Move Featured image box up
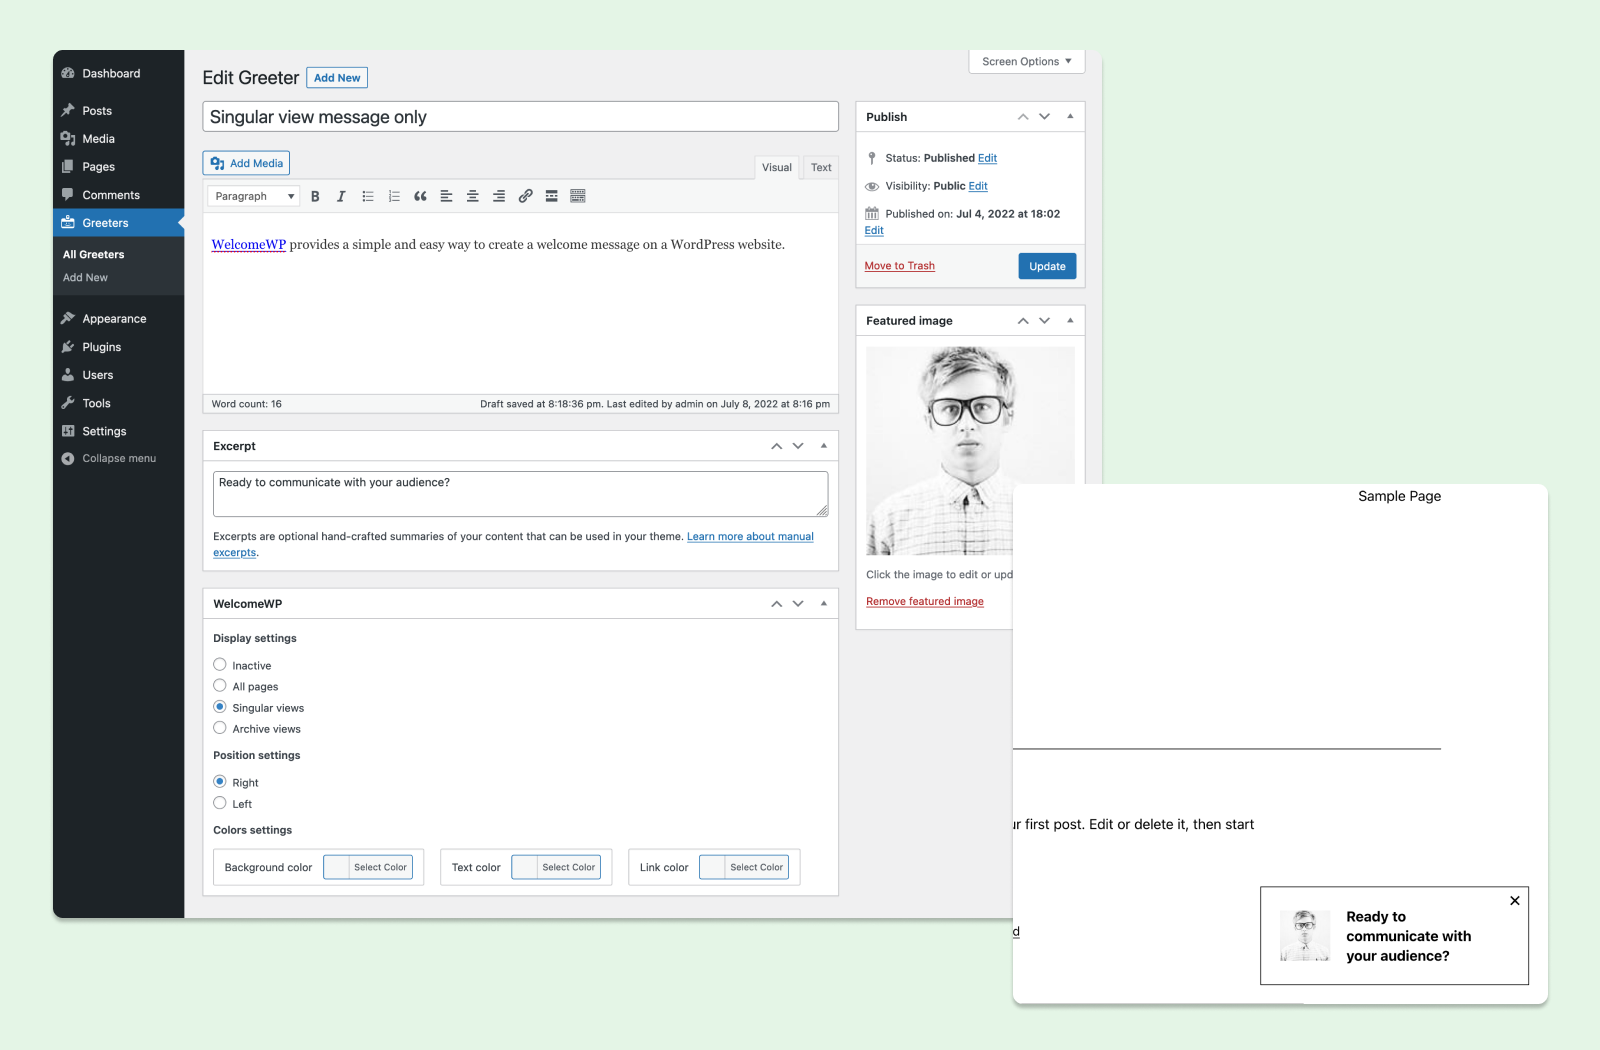The image size is (1600, 1050). point(1023,321)
